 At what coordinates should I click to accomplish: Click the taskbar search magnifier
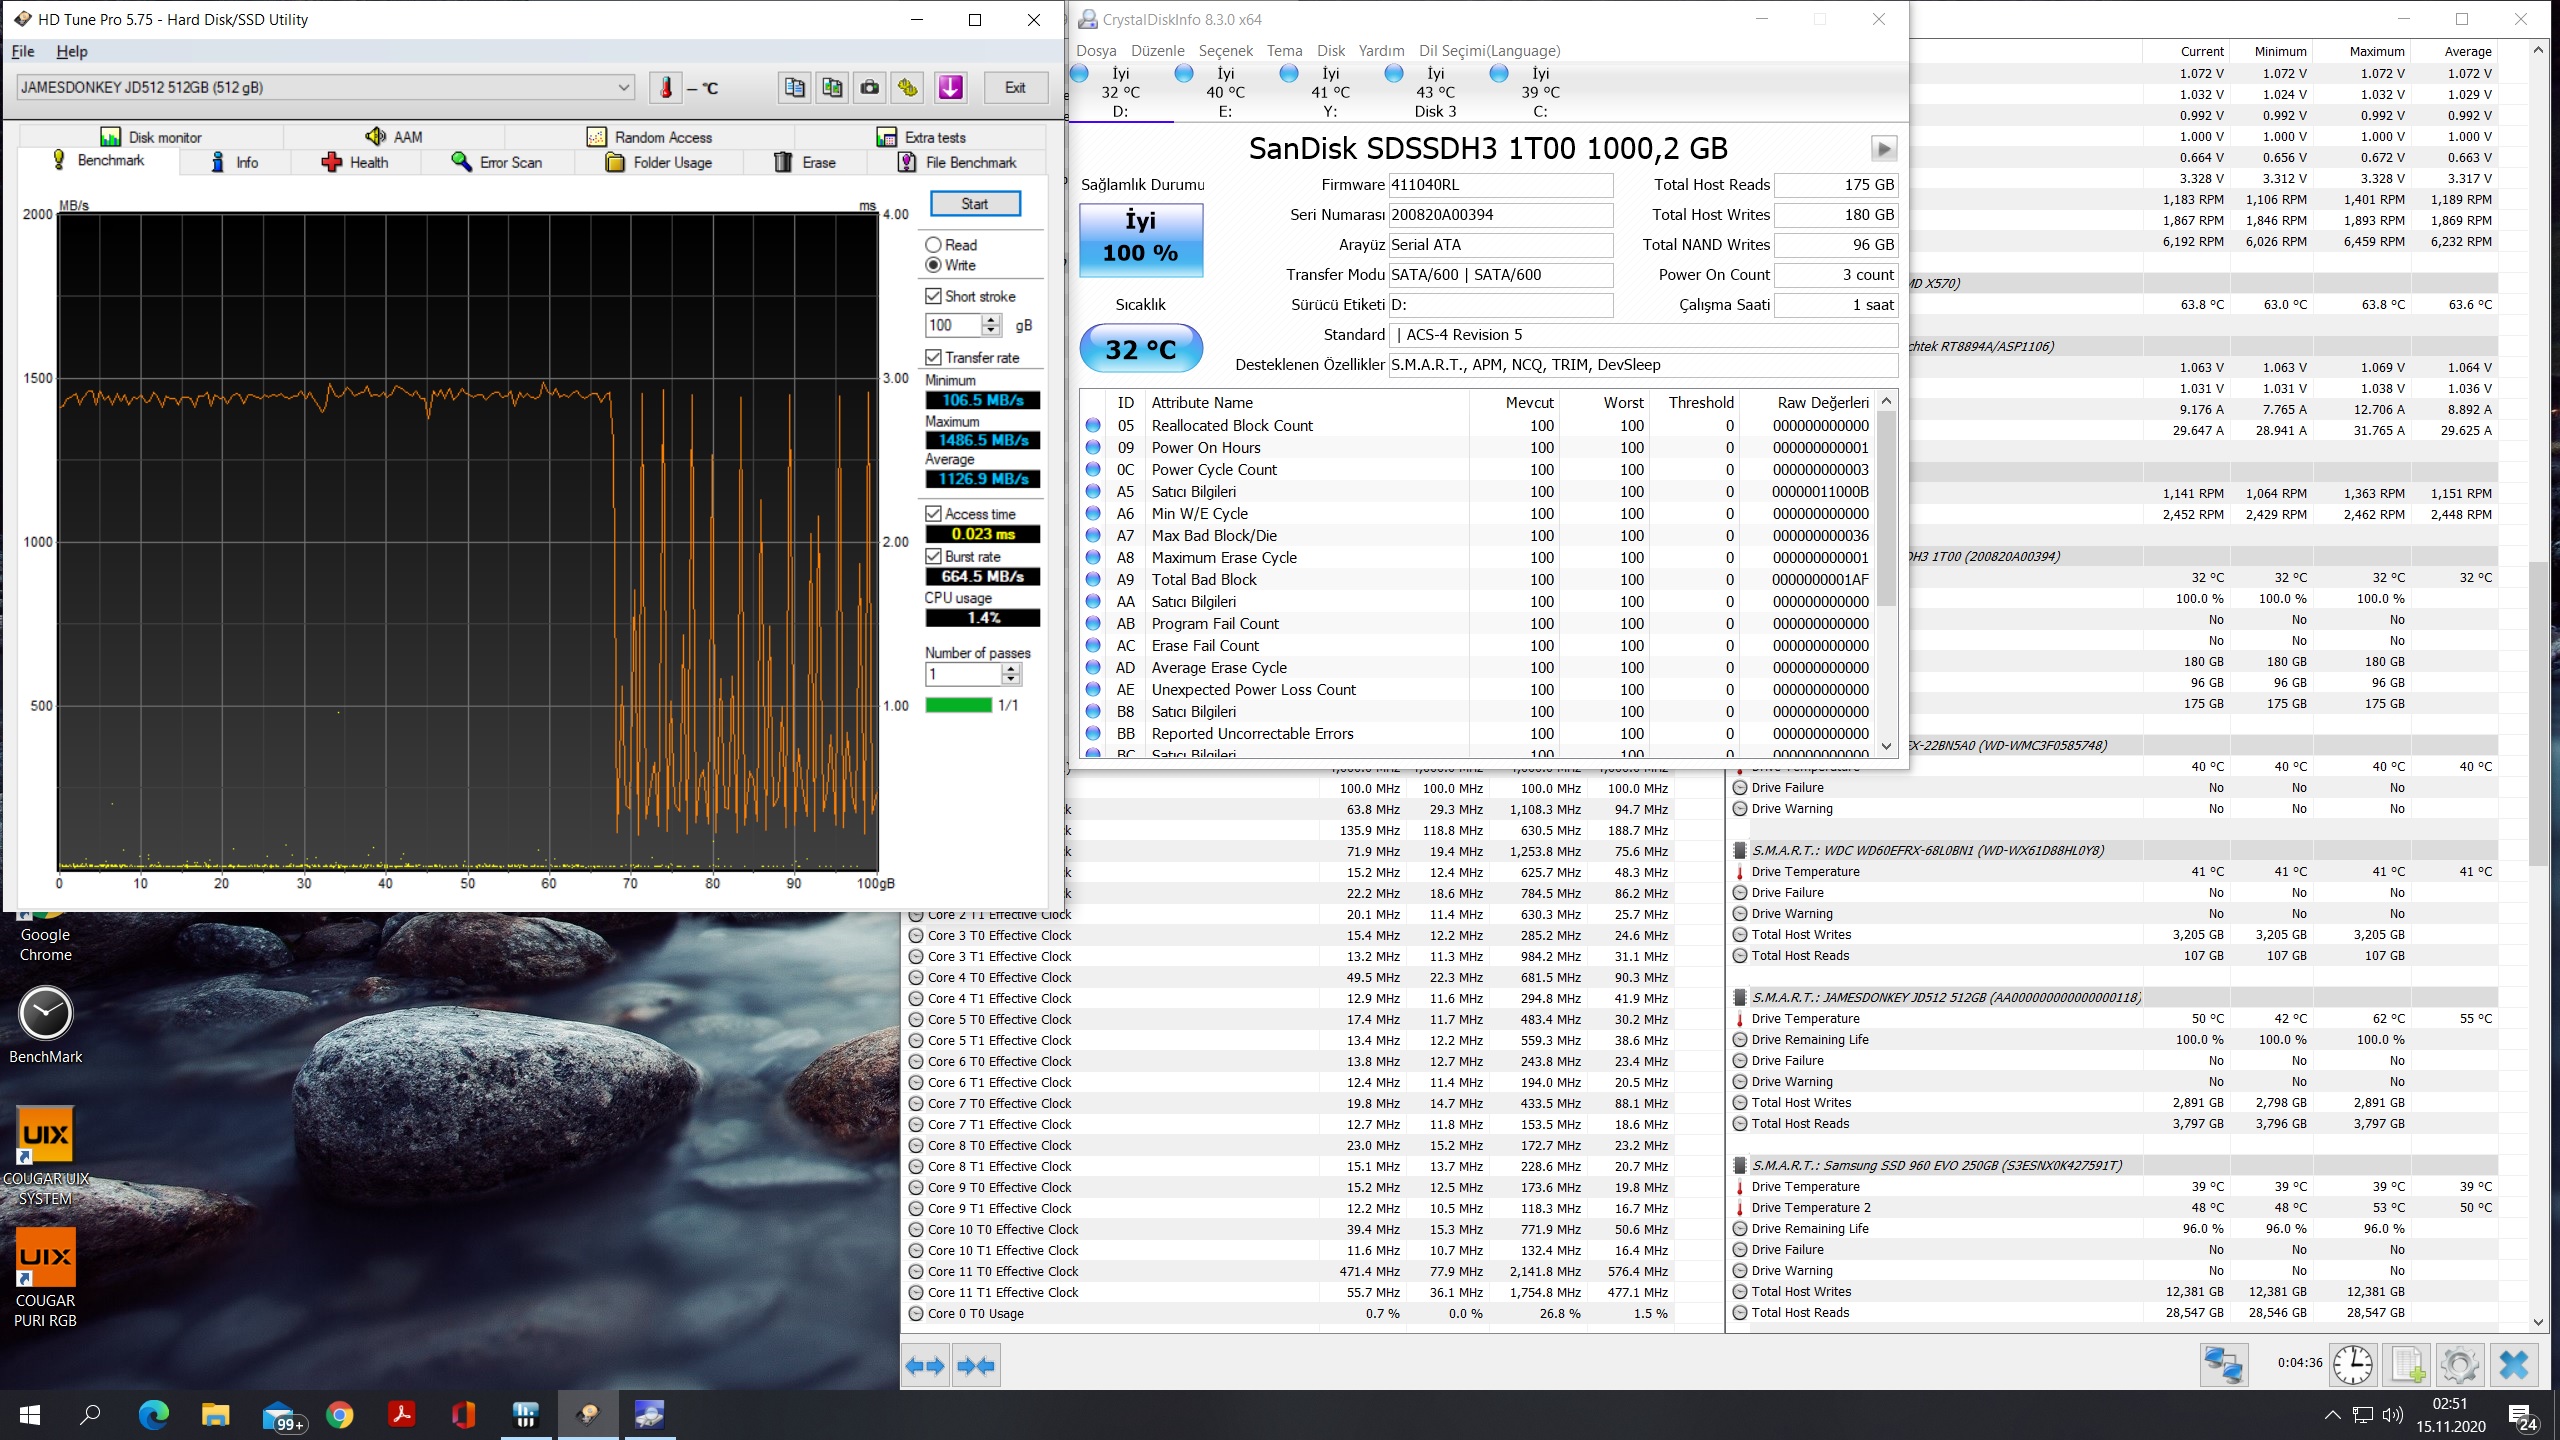point(90,1414)
